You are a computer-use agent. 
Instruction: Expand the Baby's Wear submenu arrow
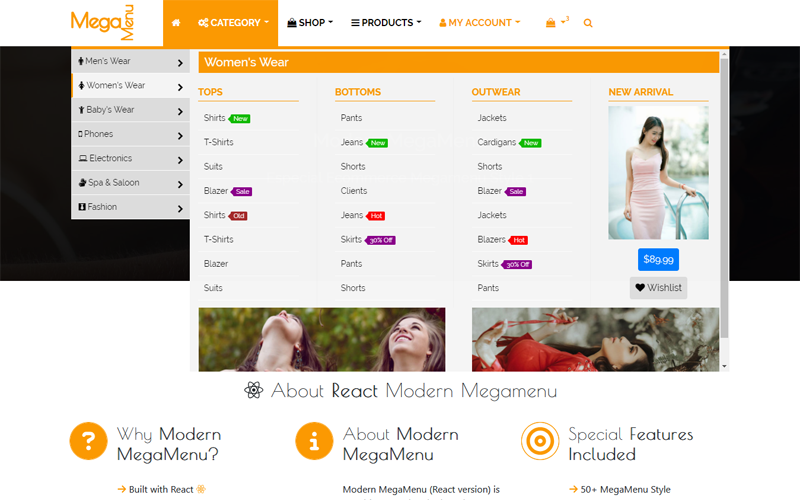point(180,111)
